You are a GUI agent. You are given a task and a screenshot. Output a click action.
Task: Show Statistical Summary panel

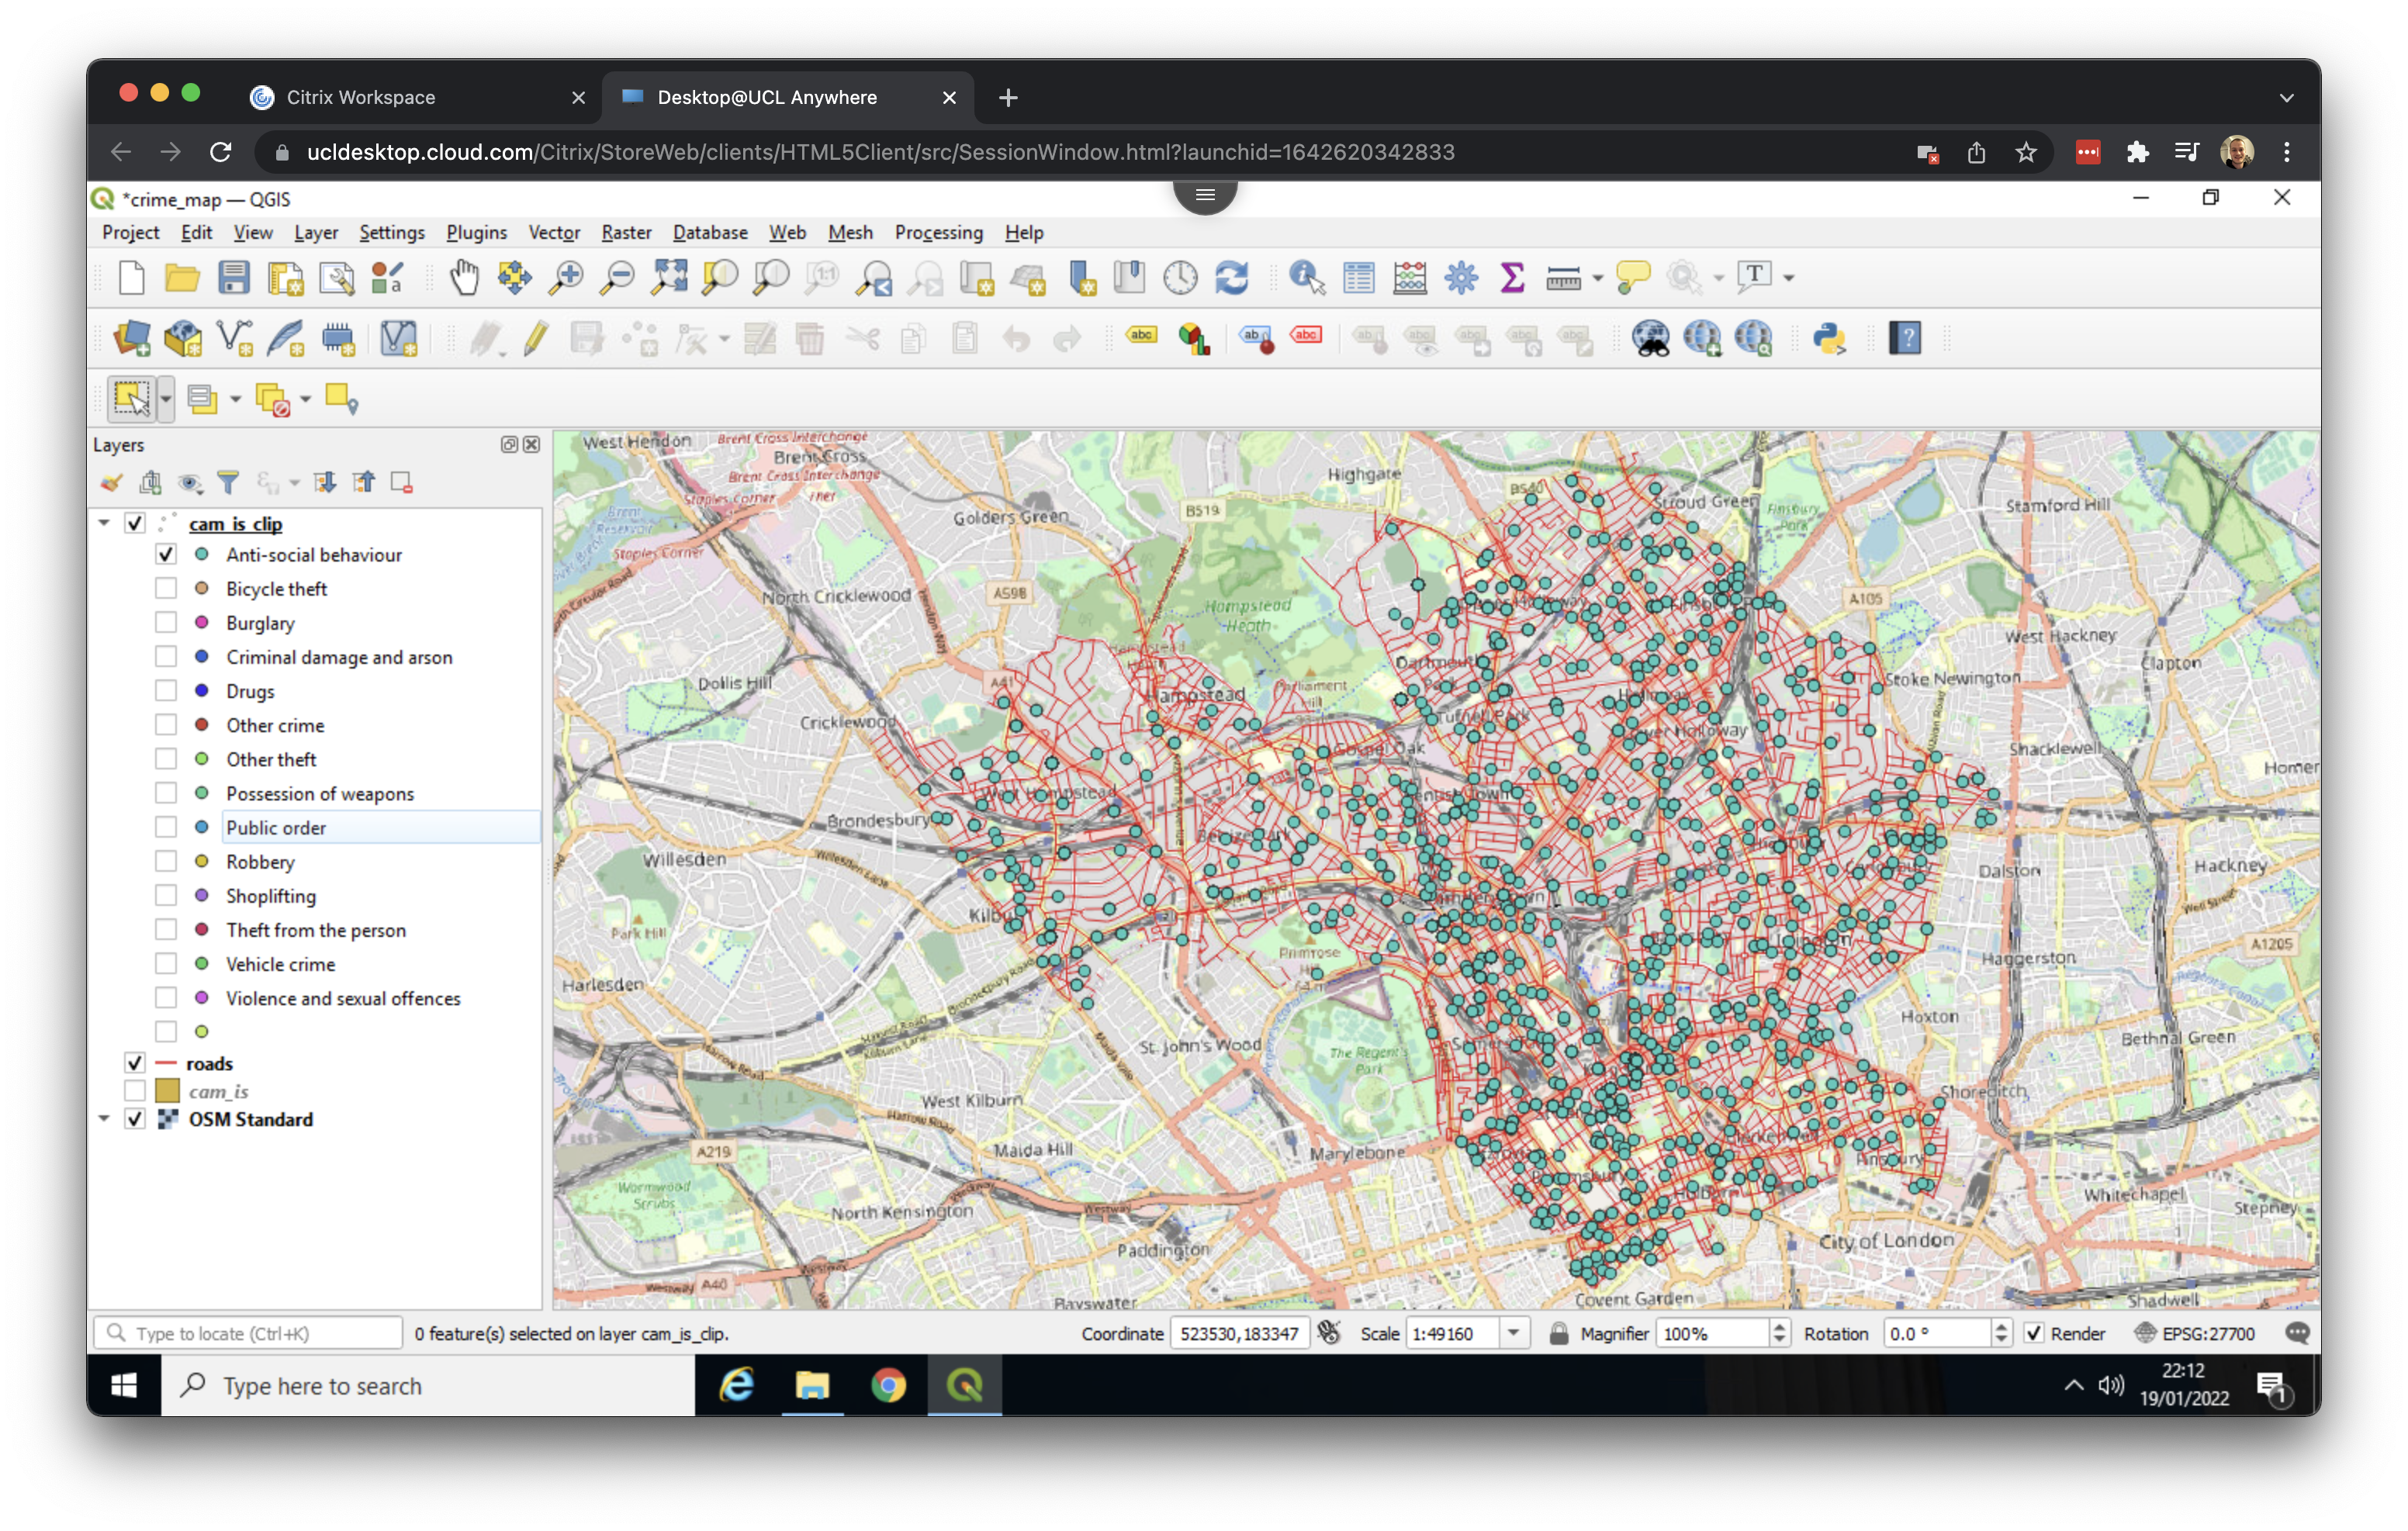(x=1511, y=278)
